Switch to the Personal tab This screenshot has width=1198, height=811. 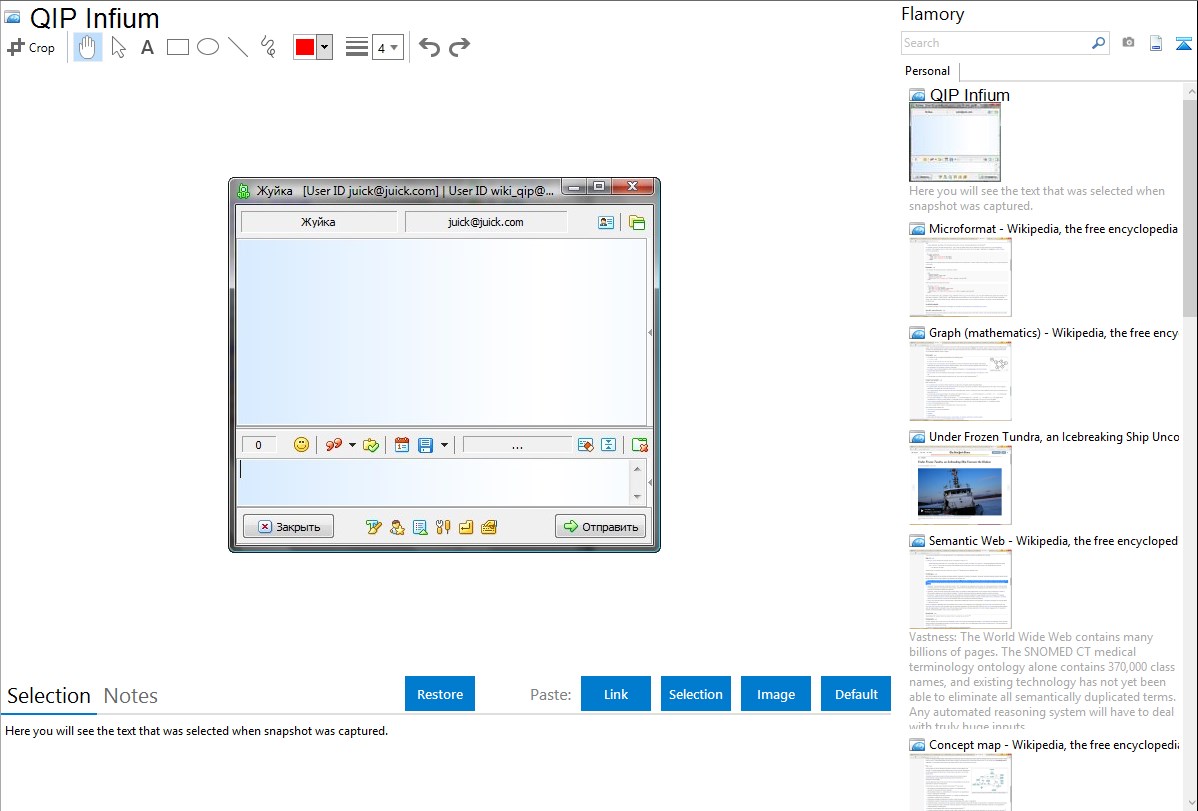point(928,71)
